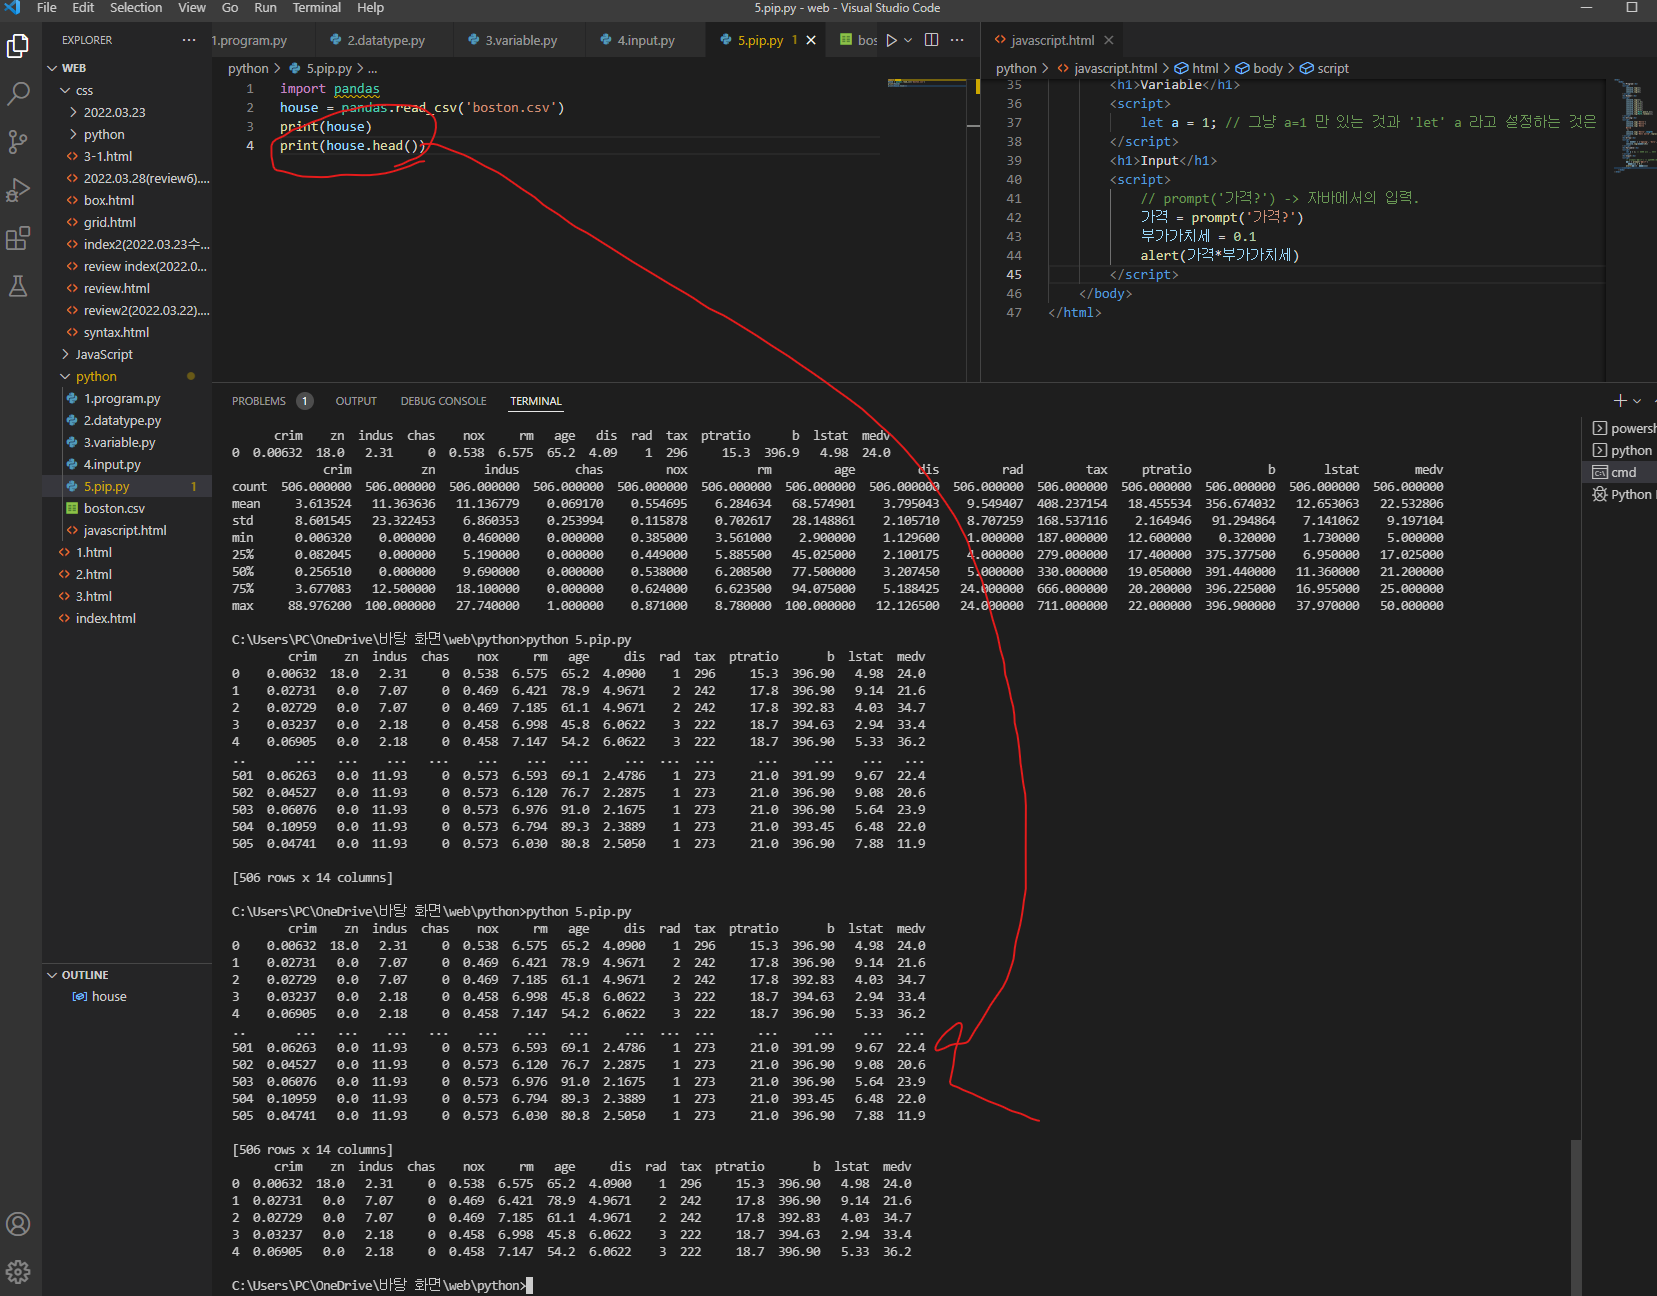Click the 5.pip.py breadcrumb in the left editor

click(x=320, y=68)
